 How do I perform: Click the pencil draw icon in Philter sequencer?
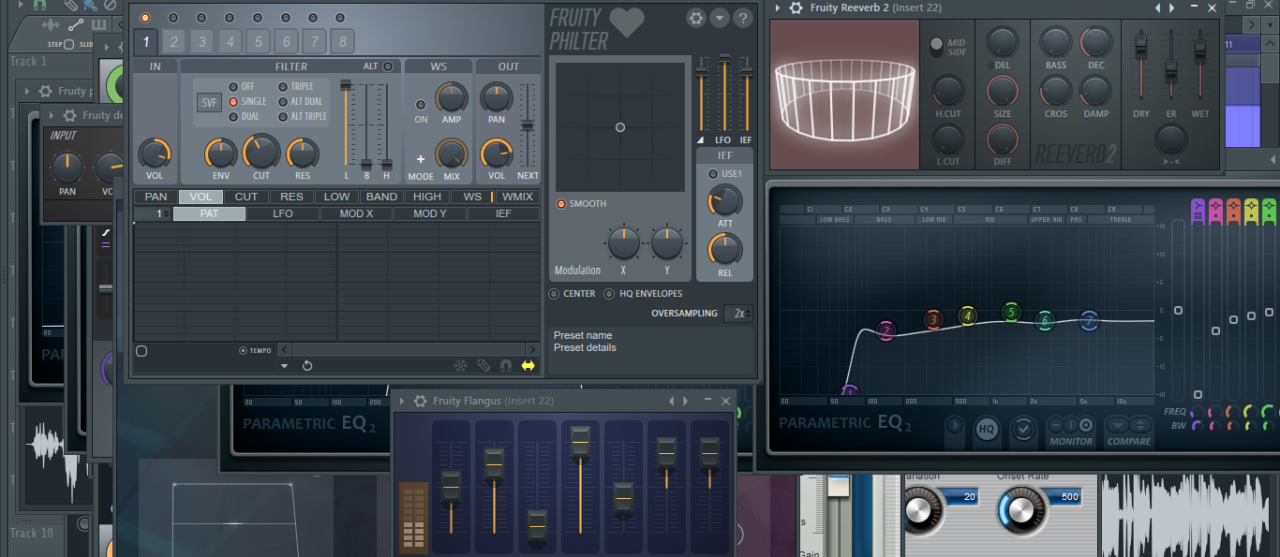(484, 366)
